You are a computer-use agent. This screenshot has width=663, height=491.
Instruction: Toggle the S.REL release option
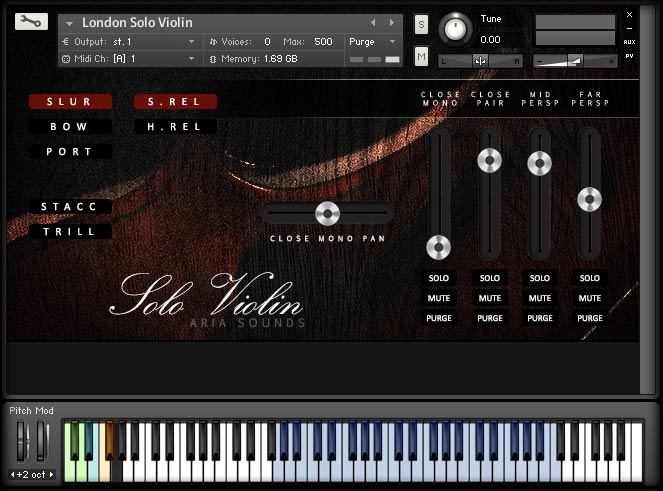click(175, 101)
